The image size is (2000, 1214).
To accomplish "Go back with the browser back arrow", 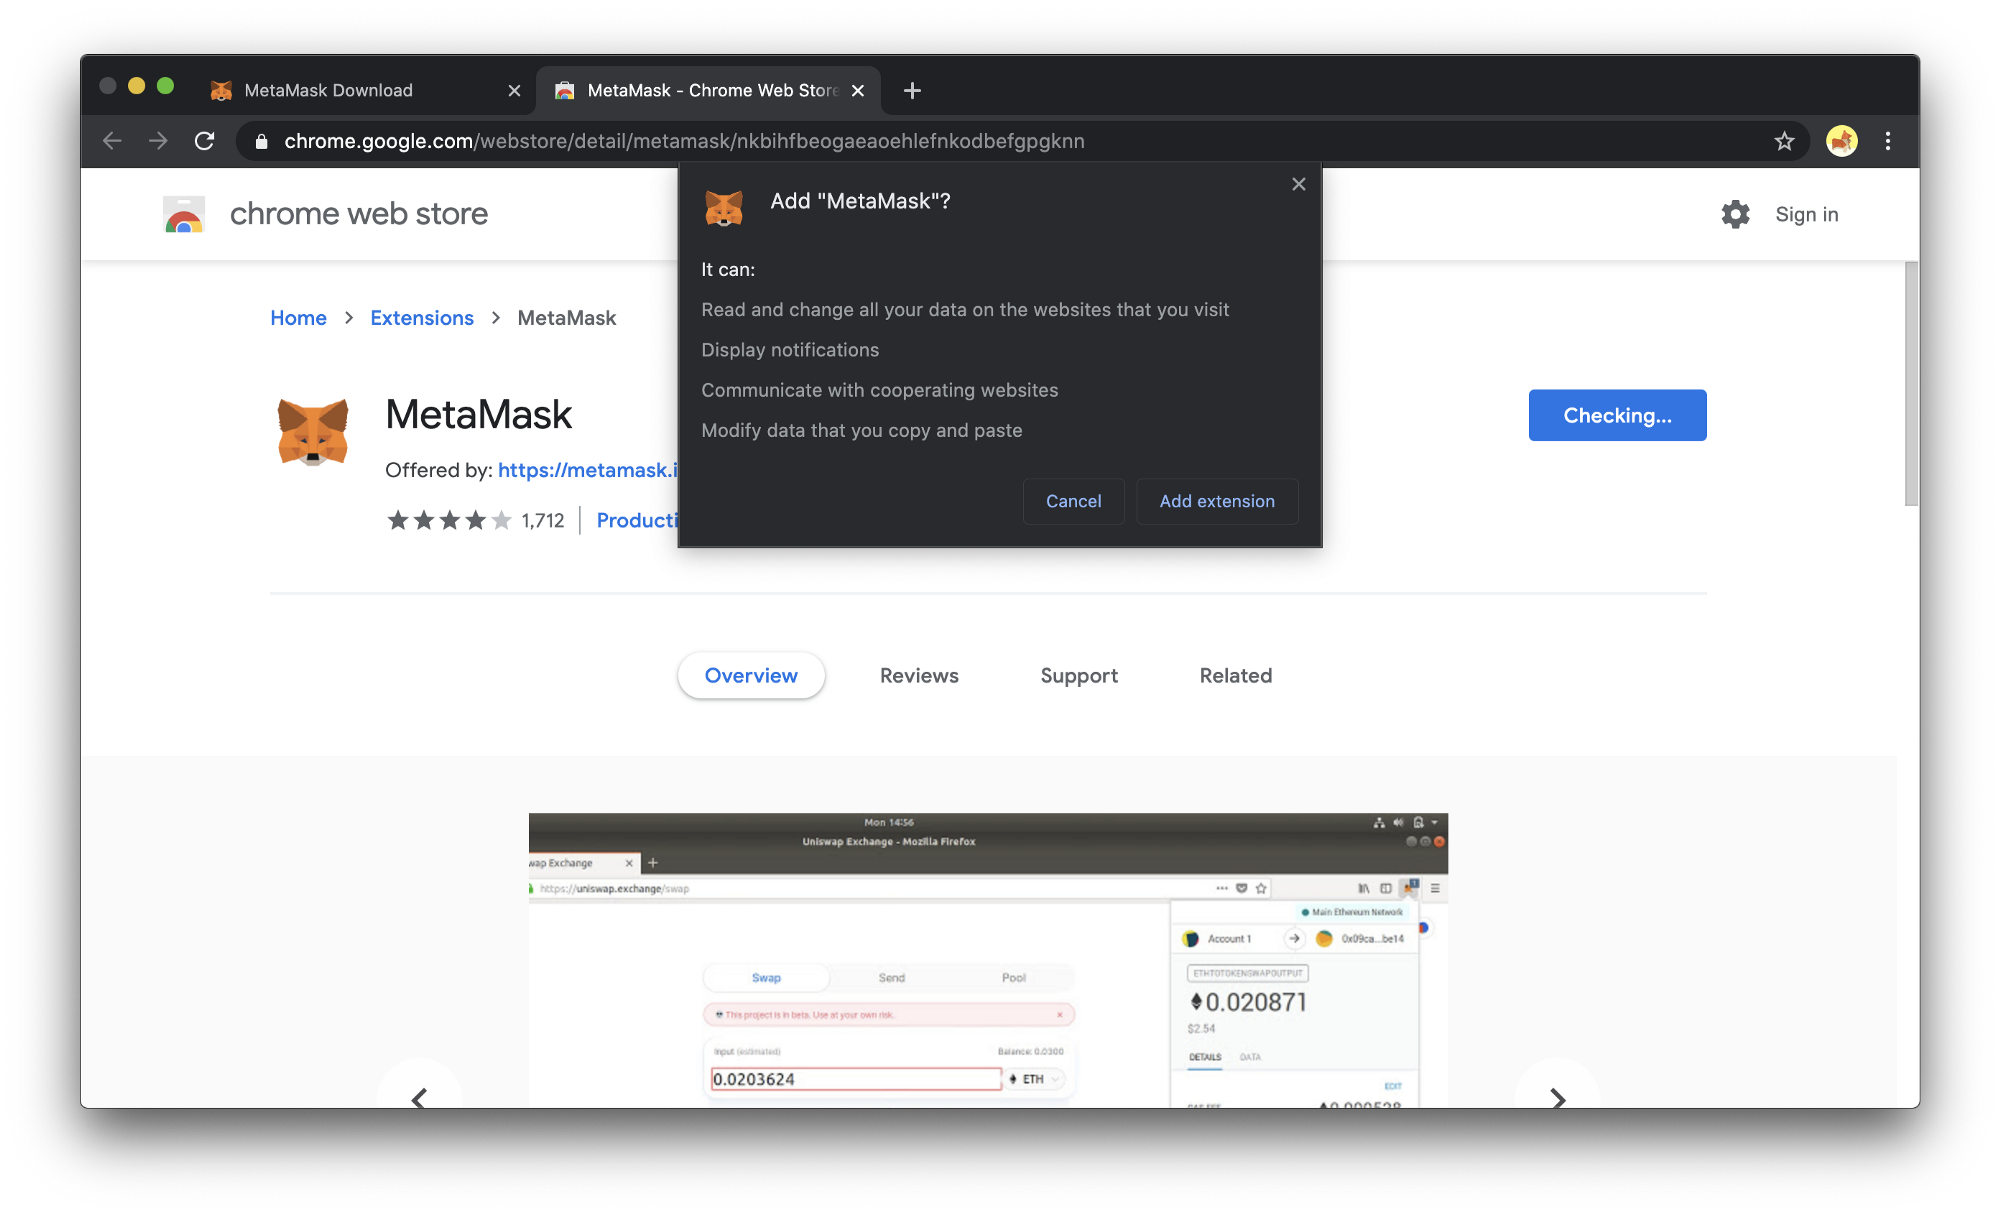I will pos(113,141).
